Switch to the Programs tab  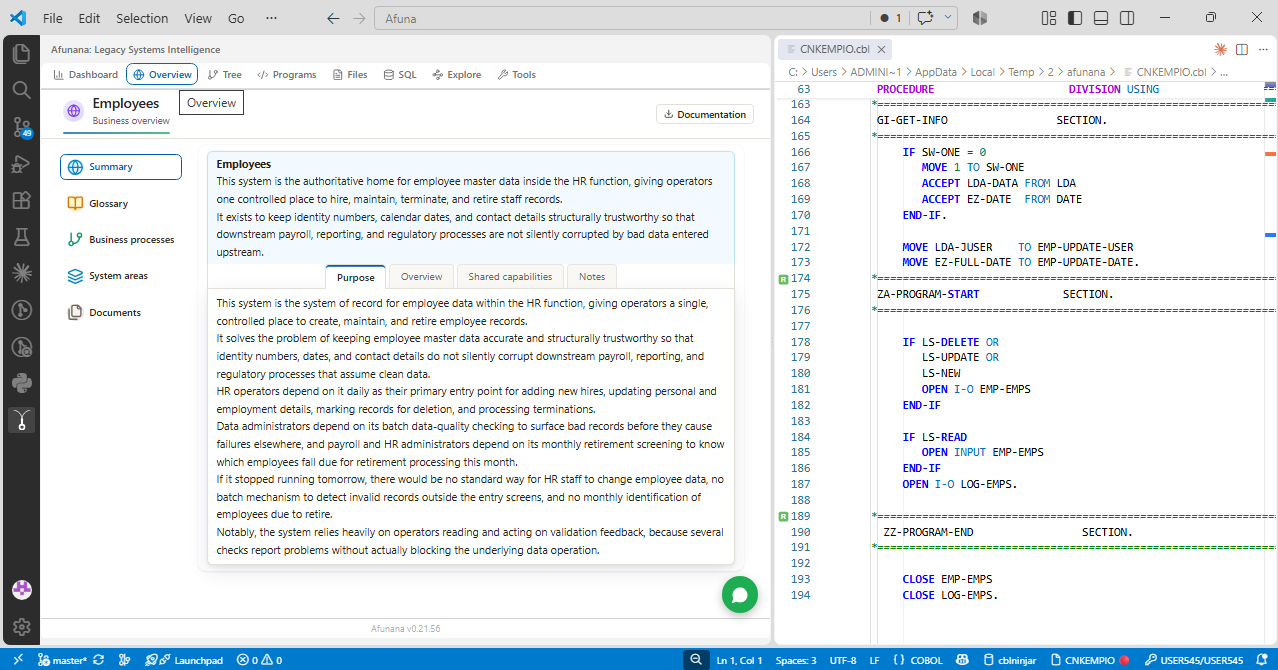click(286, 75)
